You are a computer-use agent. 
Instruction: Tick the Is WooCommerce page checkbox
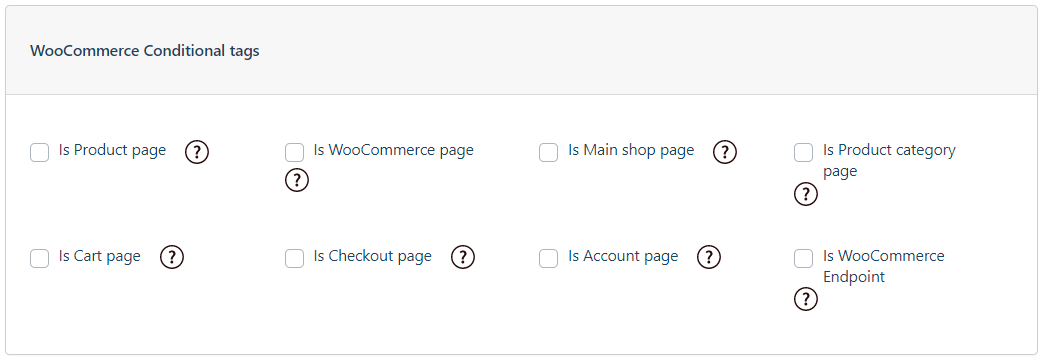[294, 152]
